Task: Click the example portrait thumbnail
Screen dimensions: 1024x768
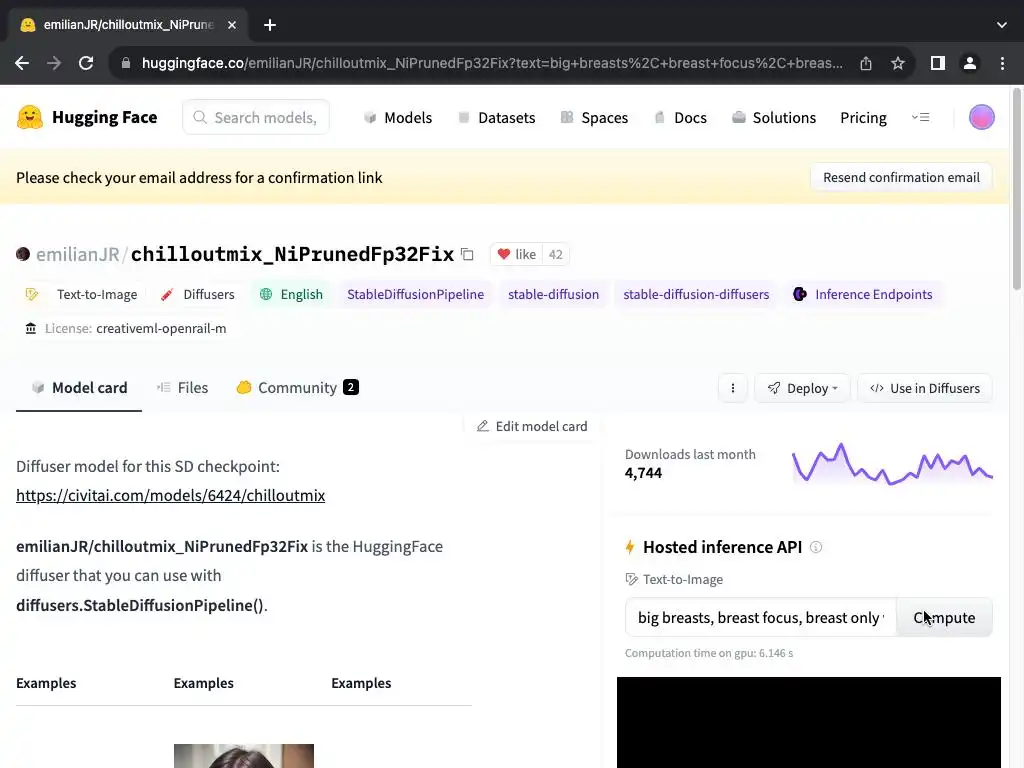Action: point(244,756)
